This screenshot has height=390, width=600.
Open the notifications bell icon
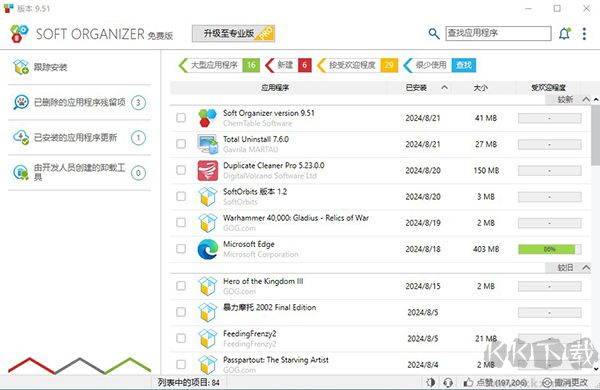pyautogui.click(x=565, y=34)
